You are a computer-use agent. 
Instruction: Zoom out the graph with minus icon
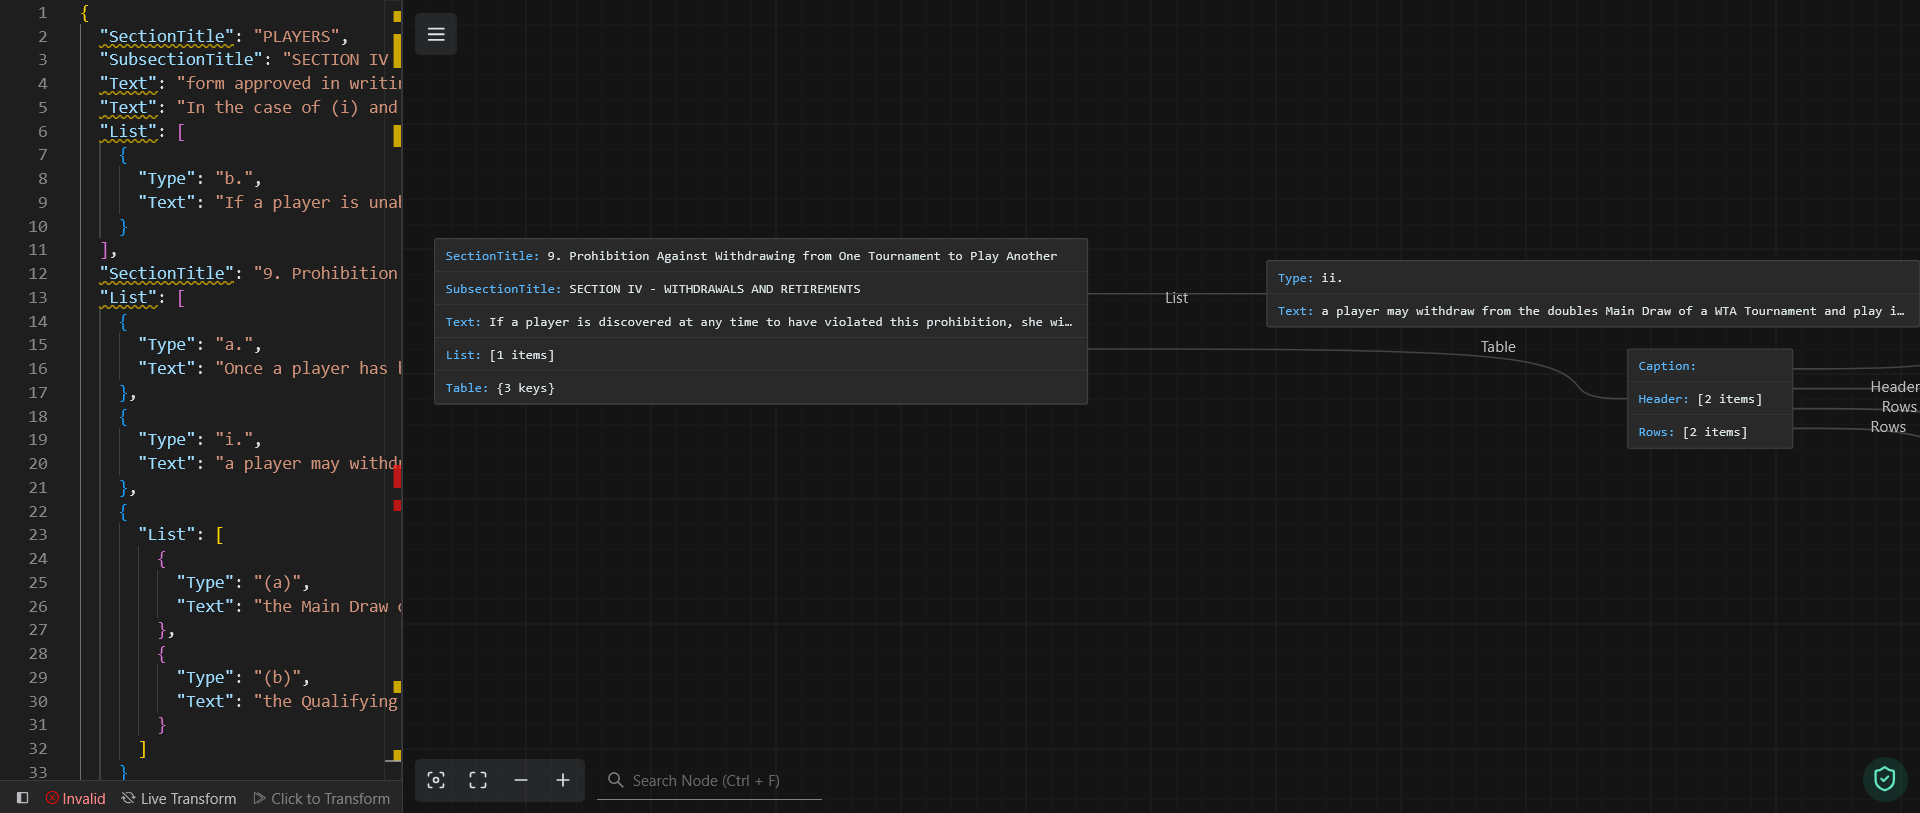click(x=521, y=780)
